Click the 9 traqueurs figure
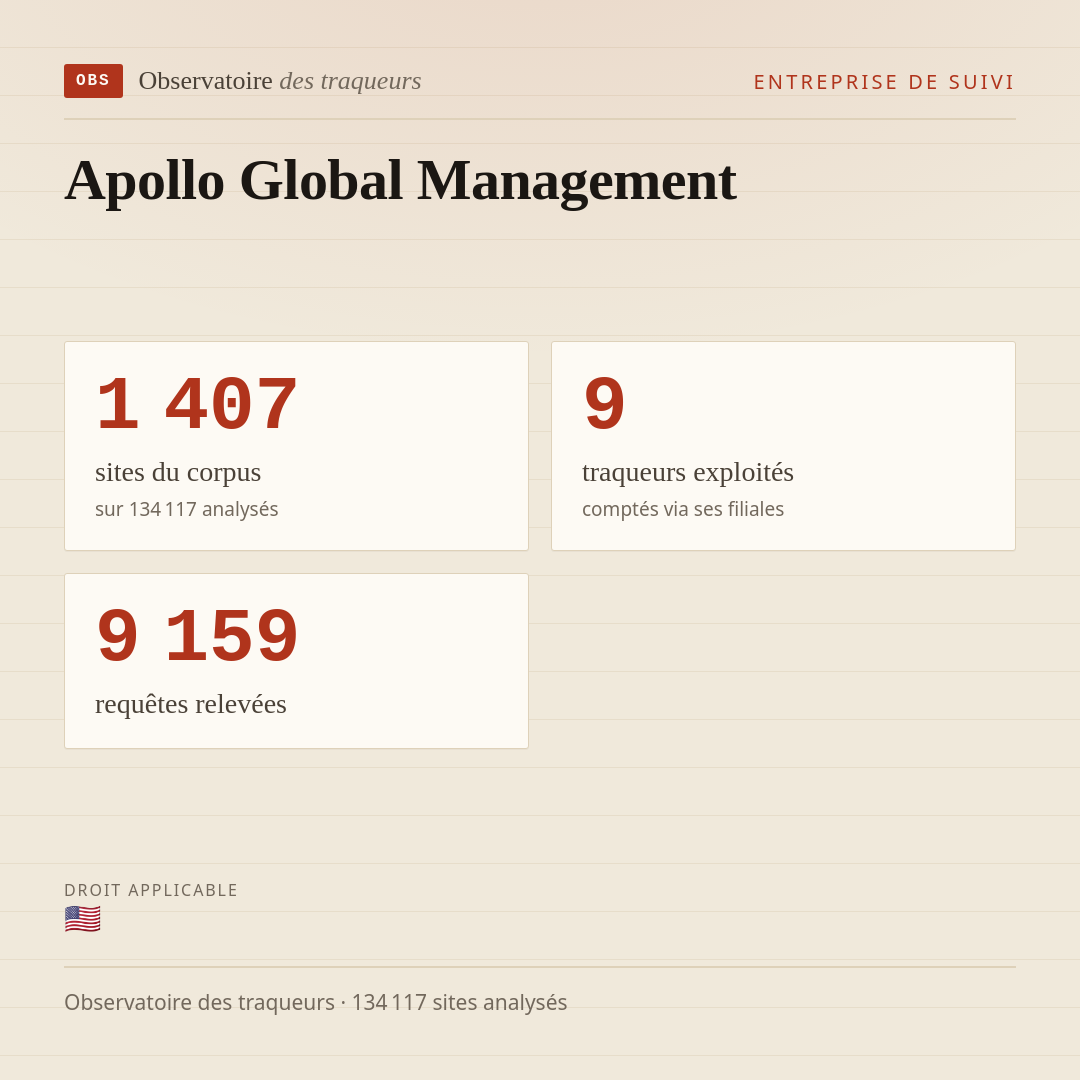Viewport: 1080px width, 1080px height. (604, 404)
